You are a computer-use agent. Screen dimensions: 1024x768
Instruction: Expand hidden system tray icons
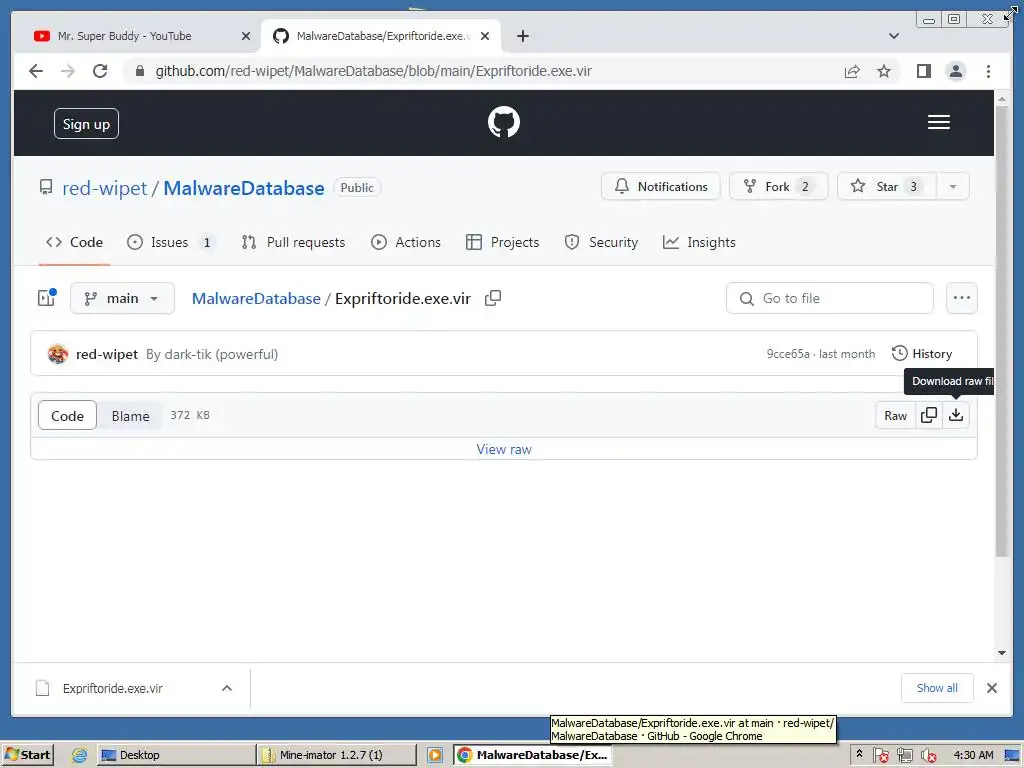(x=859, y=754)
